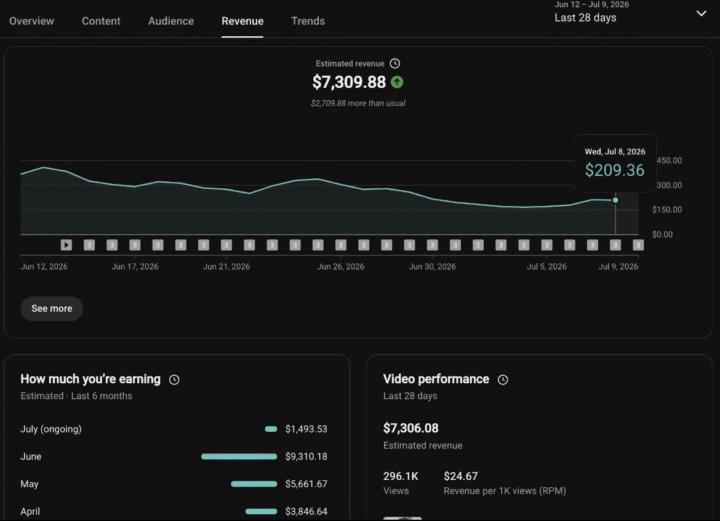Select the Revenue tab
Viewport: 720px width, 521px height.
242,21
